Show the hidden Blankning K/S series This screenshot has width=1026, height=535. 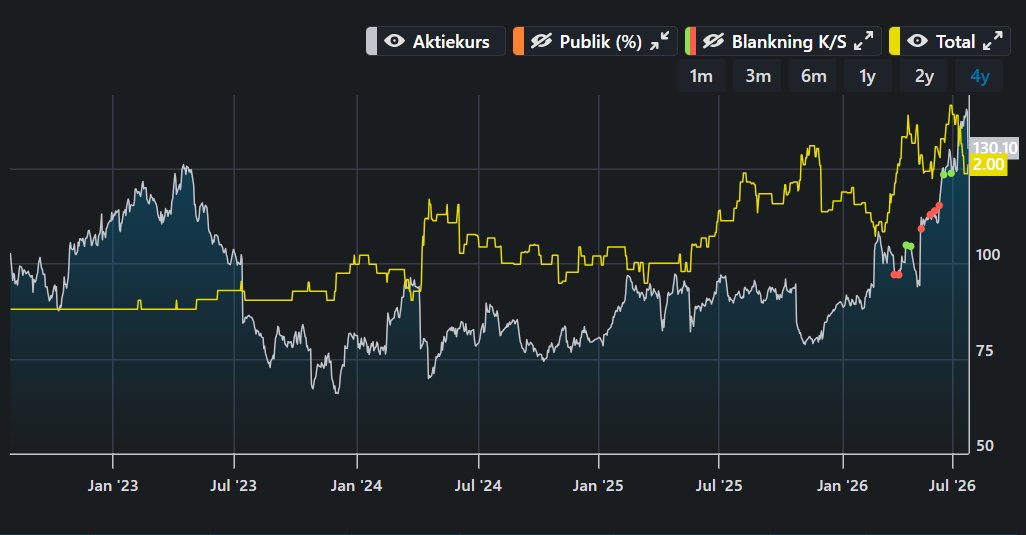713,41
